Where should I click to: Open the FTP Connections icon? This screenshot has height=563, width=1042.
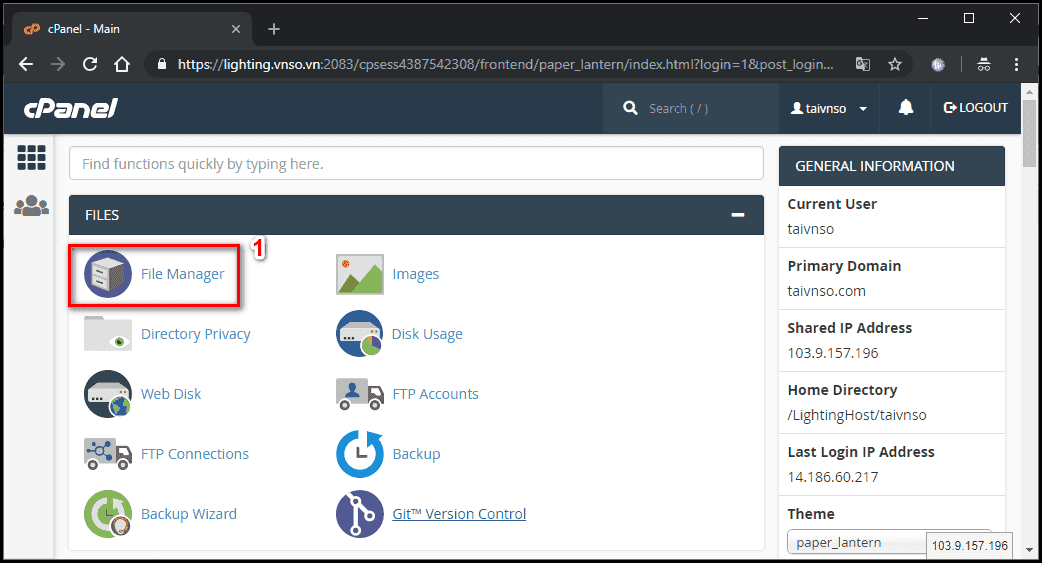[108, 454]
